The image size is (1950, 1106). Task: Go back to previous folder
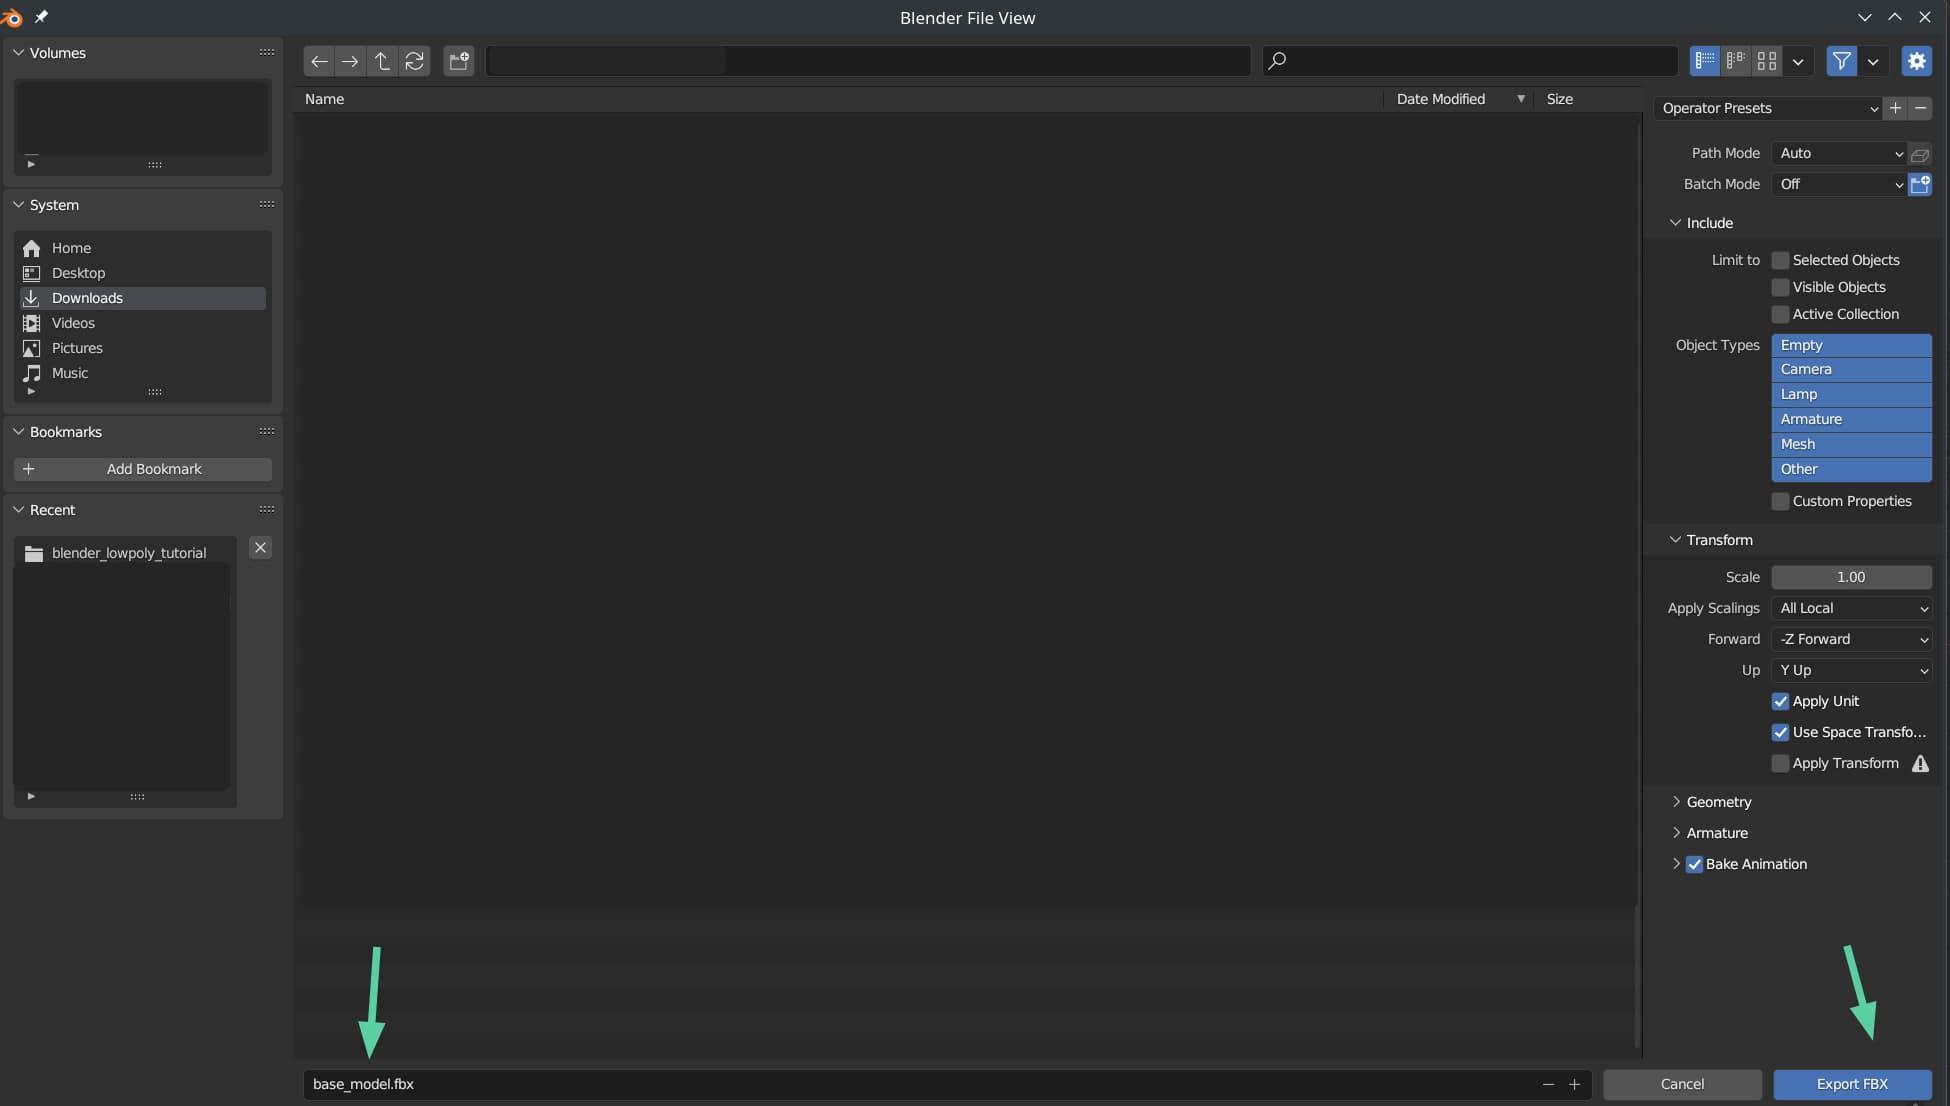click(319, 61)
